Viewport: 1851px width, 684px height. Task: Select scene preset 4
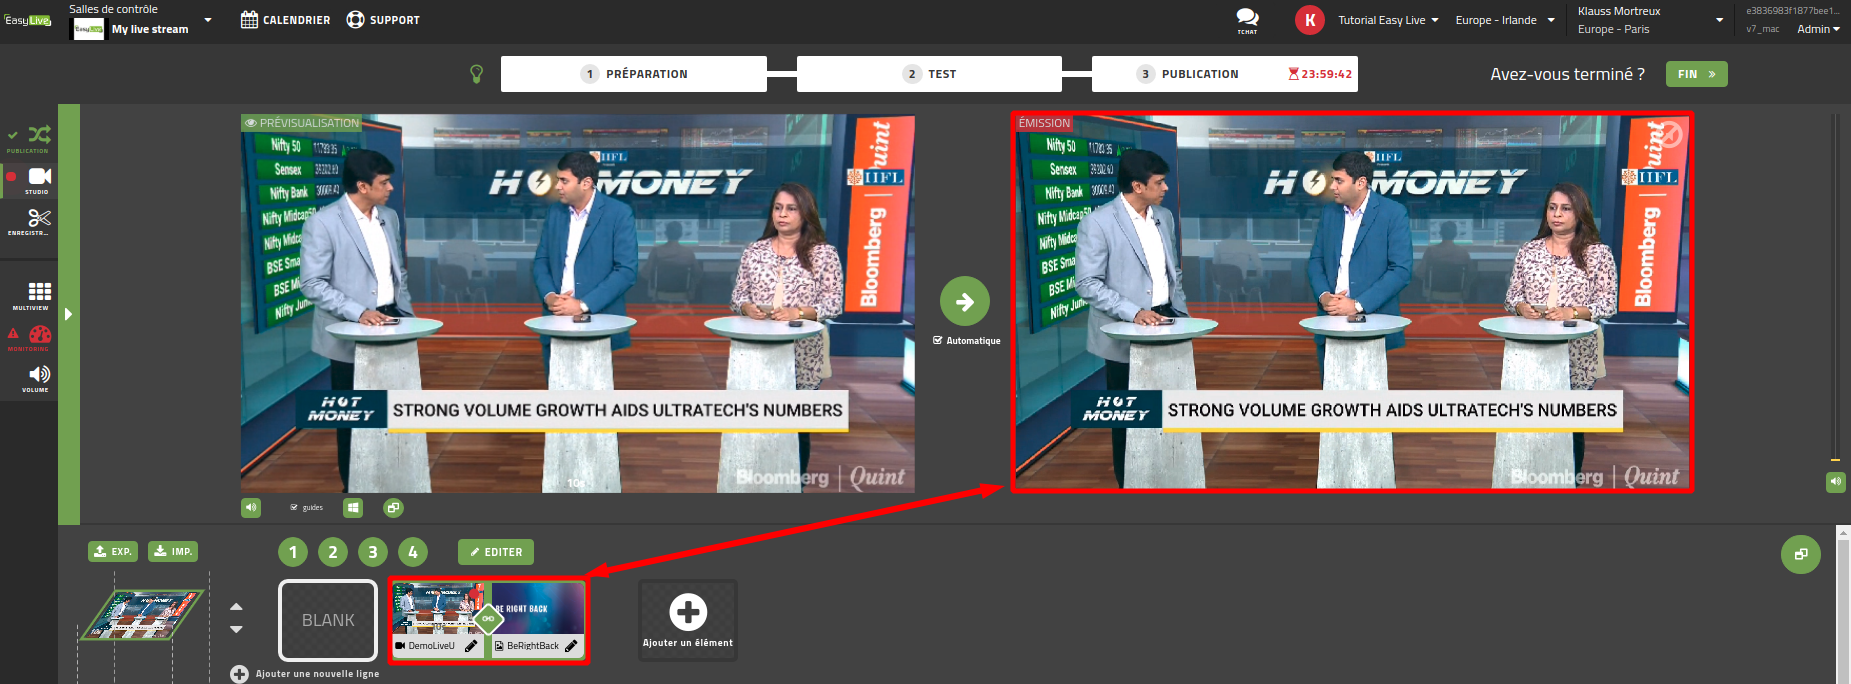pos(413,552)
